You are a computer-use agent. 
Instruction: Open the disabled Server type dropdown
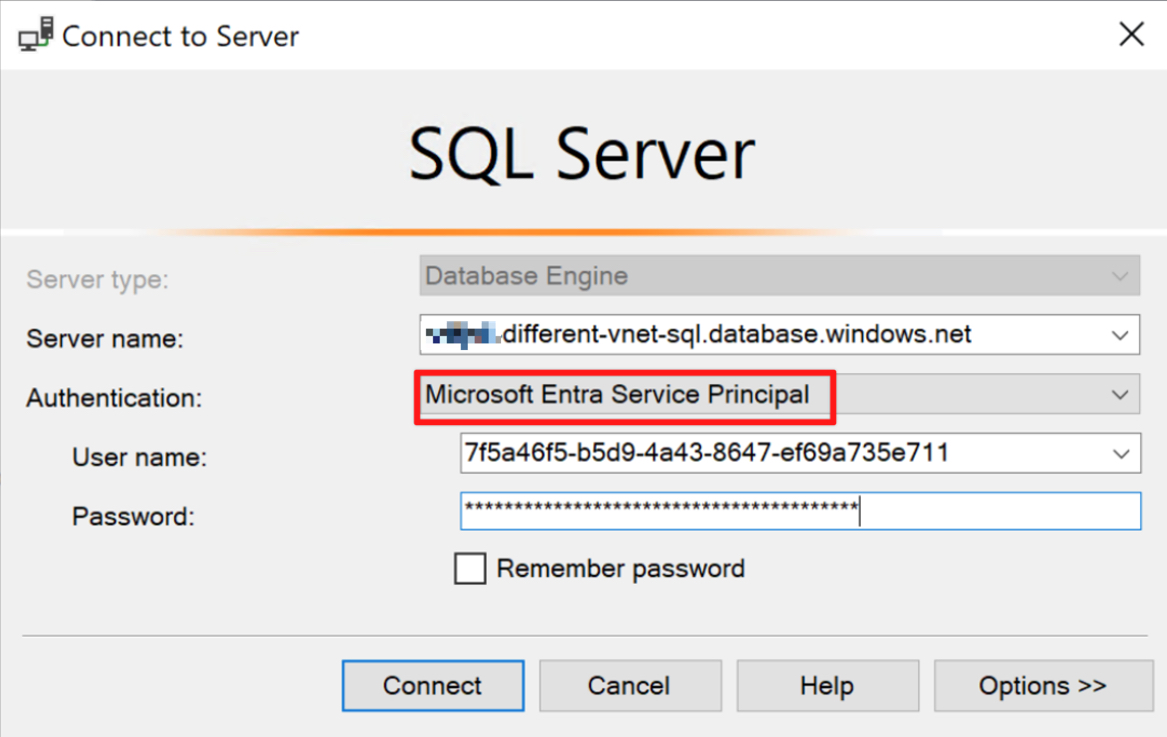click(779, 276)
